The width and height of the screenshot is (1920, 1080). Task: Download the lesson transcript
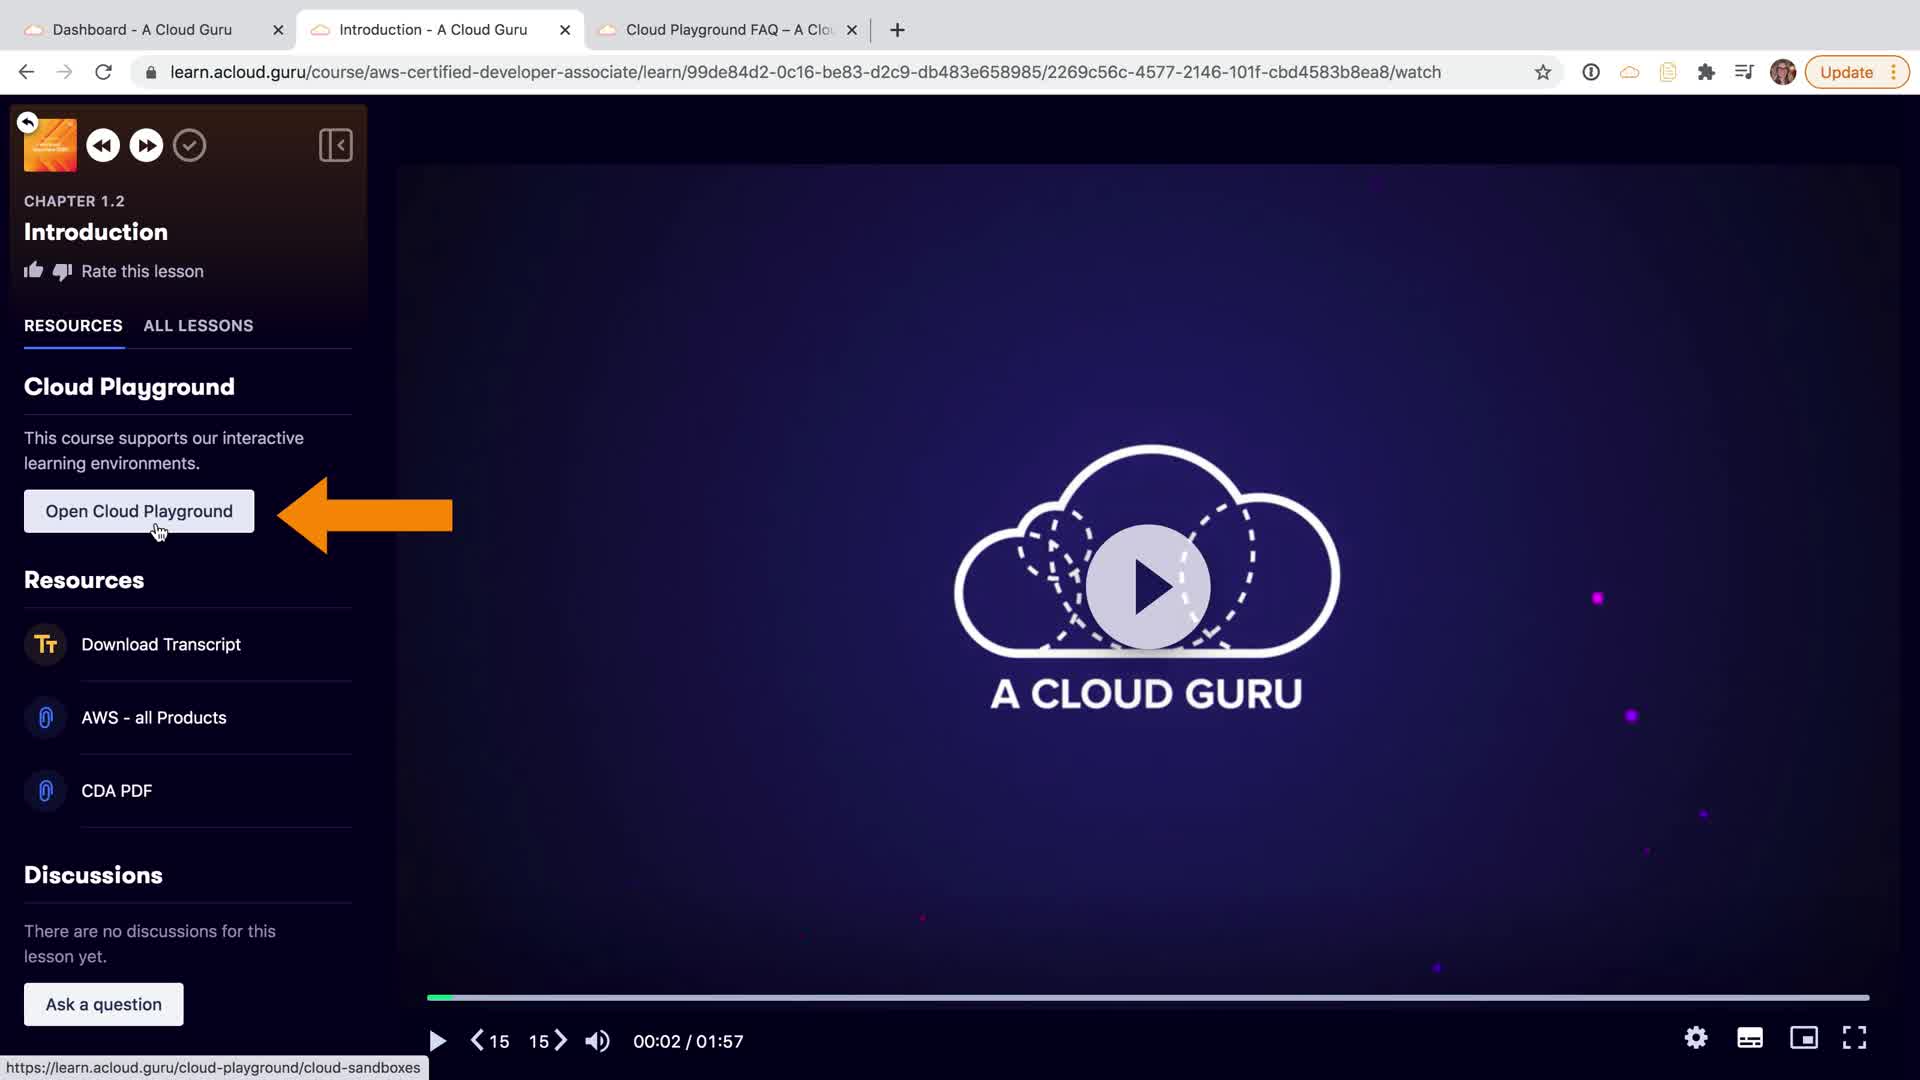[161, 645]
